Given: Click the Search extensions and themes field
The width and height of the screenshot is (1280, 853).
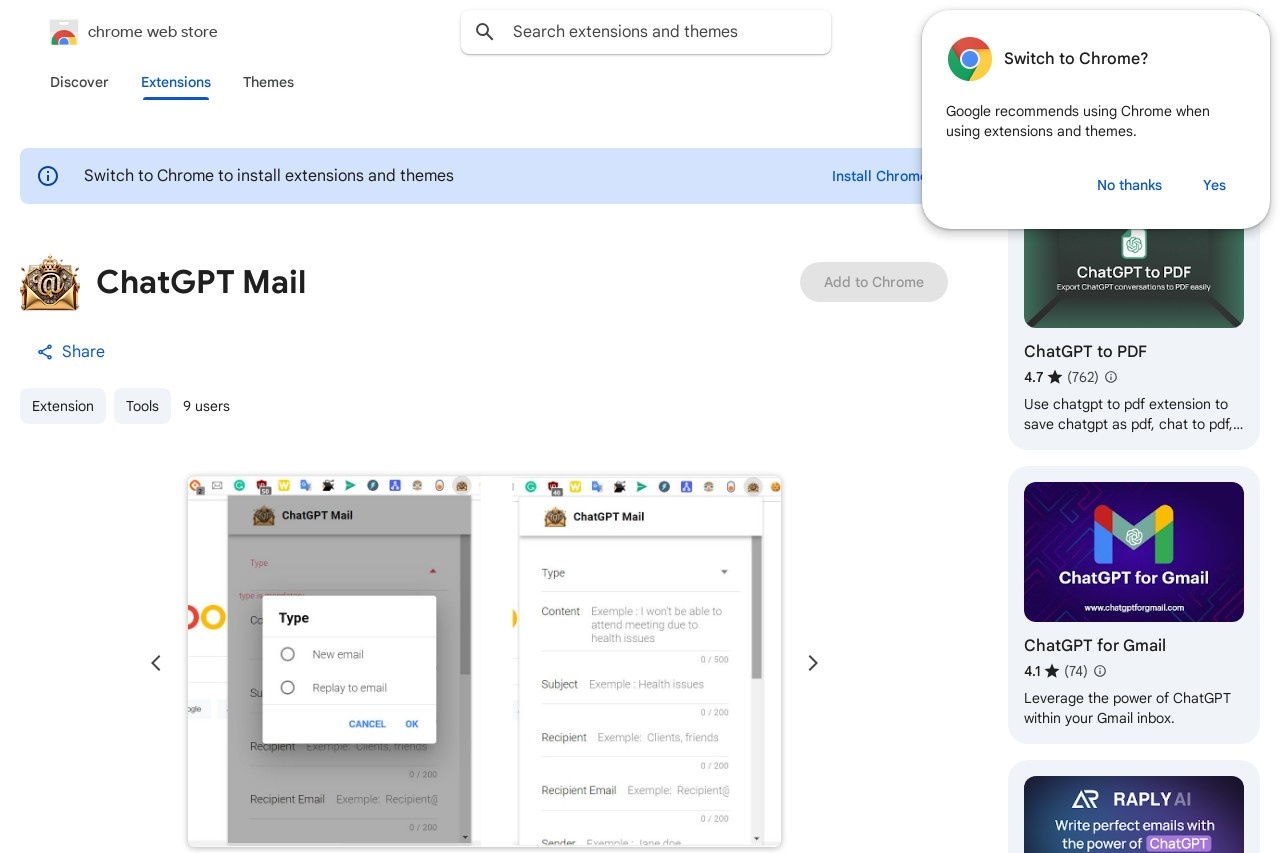Looking at the screenshot, I should point(646,32).
